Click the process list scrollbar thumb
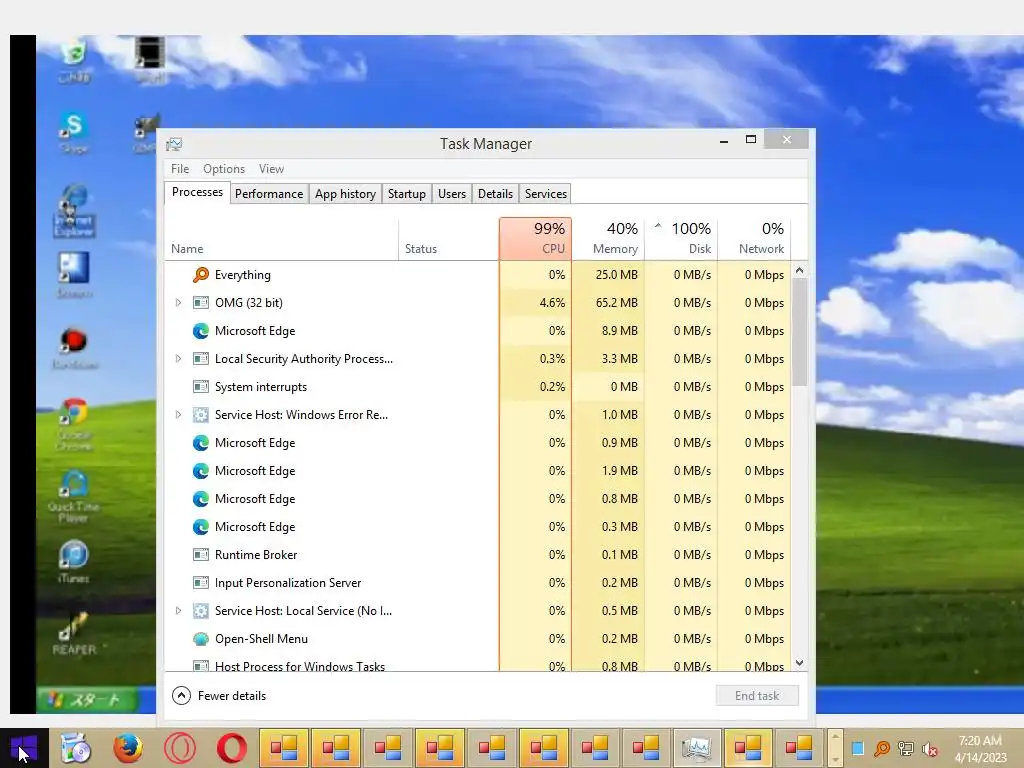Image resolution: width=1024 pixels, height=768 pixels. point(799,332)
